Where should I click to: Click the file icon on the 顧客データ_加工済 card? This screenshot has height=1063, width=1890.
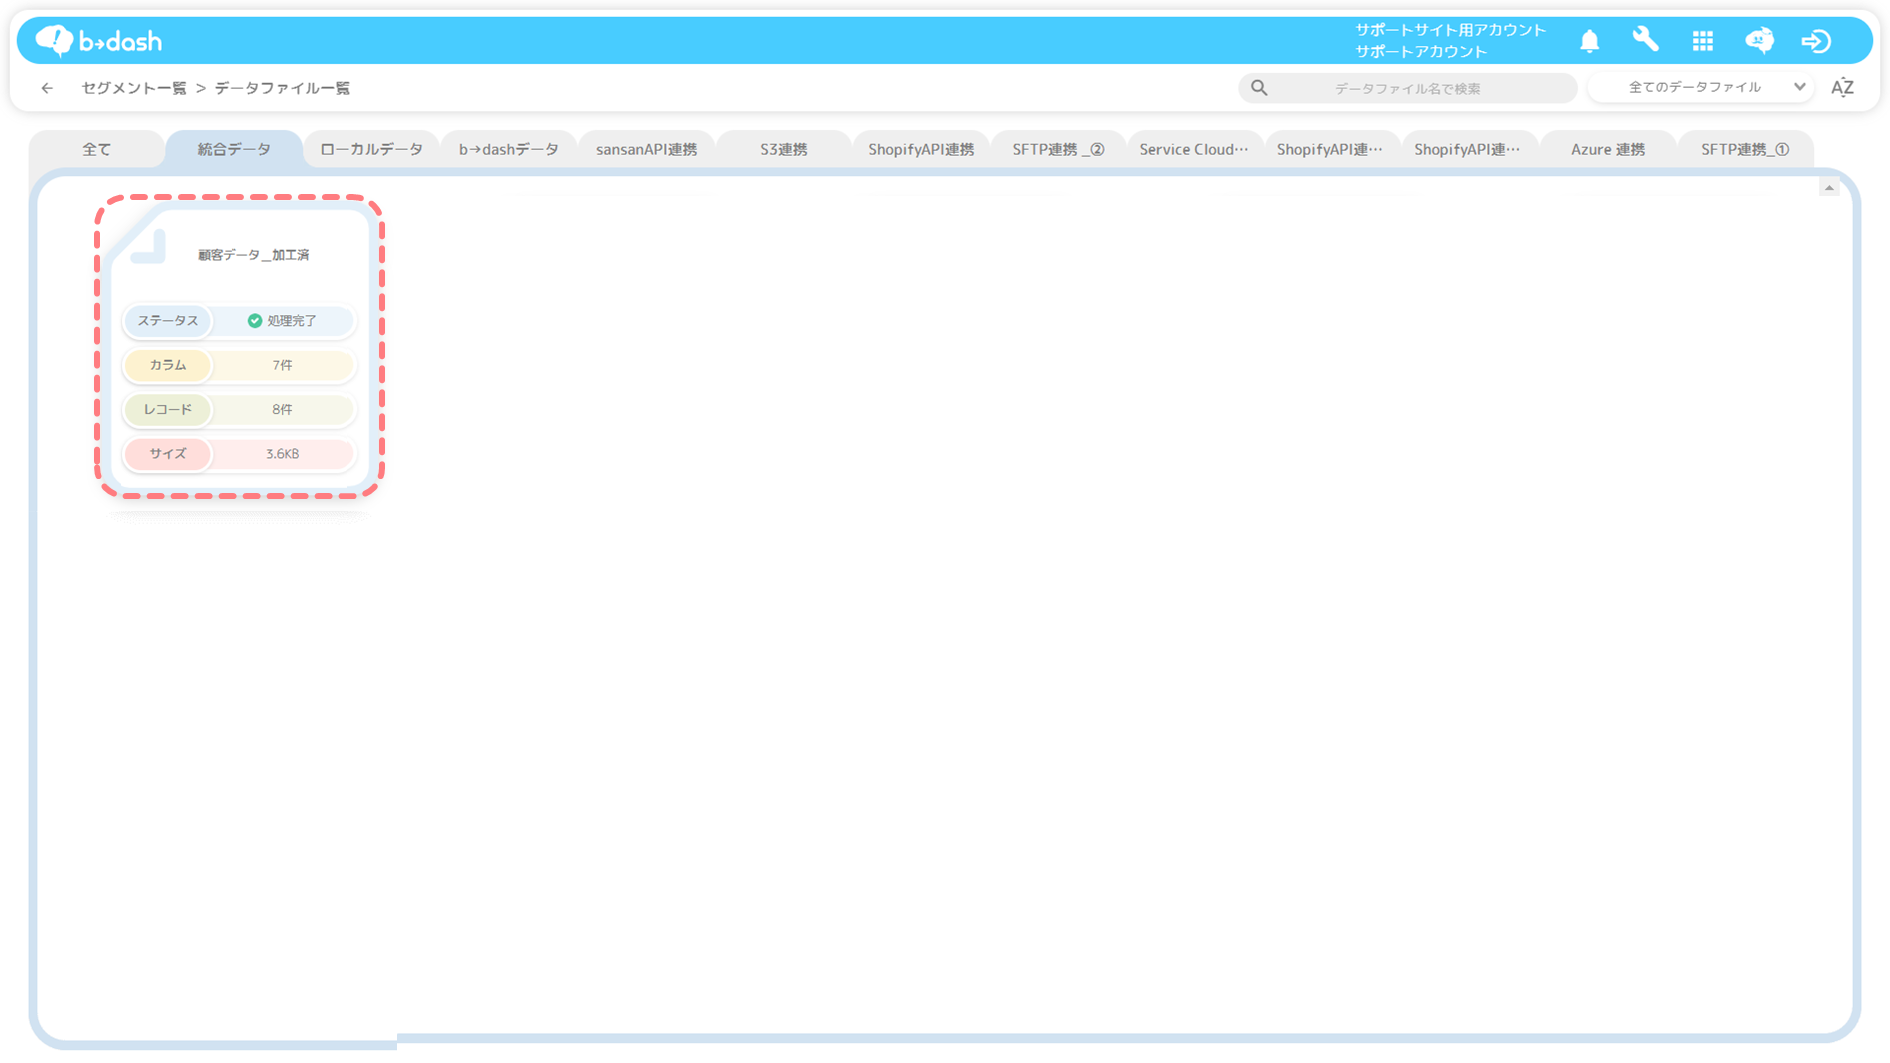[x=148, y=246]
